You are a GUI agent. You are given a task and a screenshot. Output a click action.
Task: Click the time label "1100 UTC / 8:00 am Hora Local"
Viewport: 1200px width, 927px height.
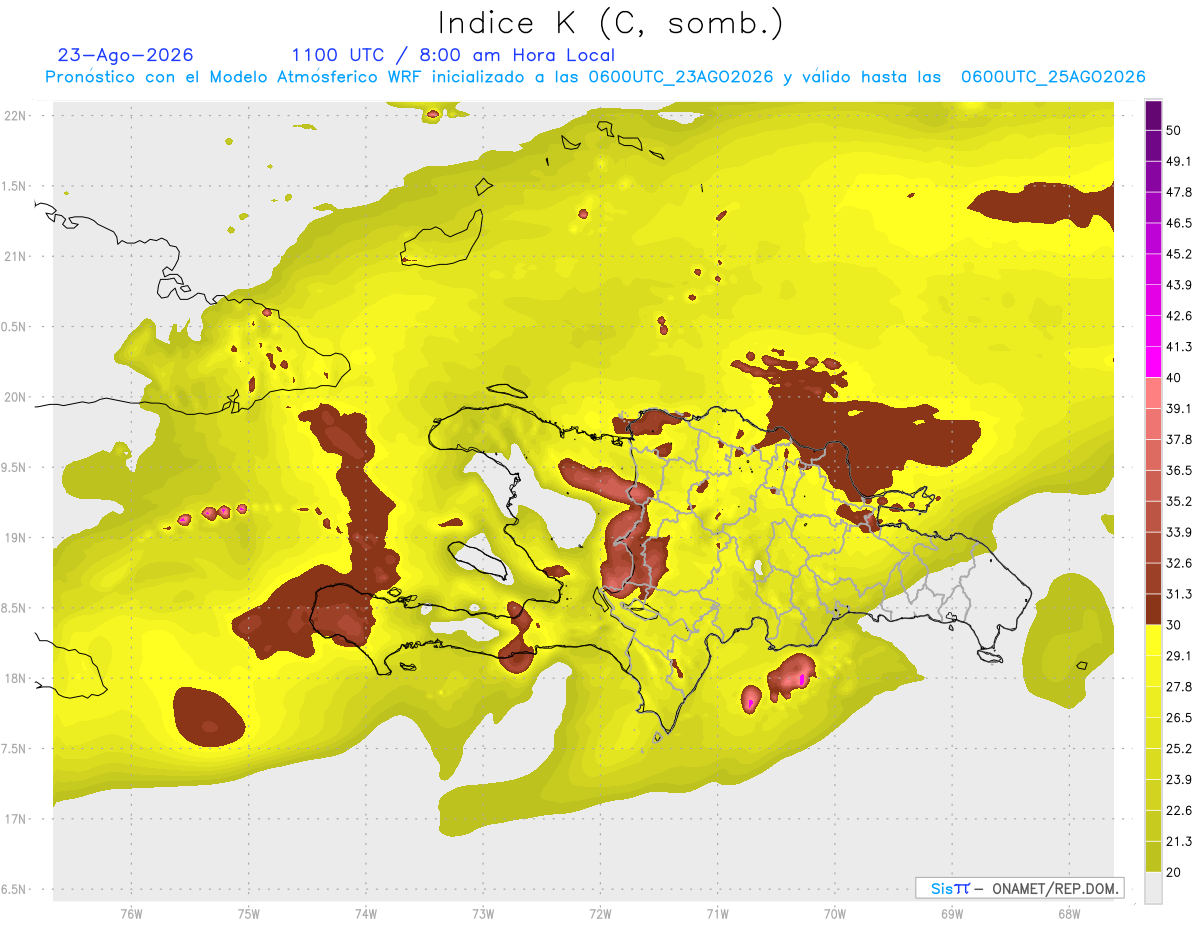point(453,55)
